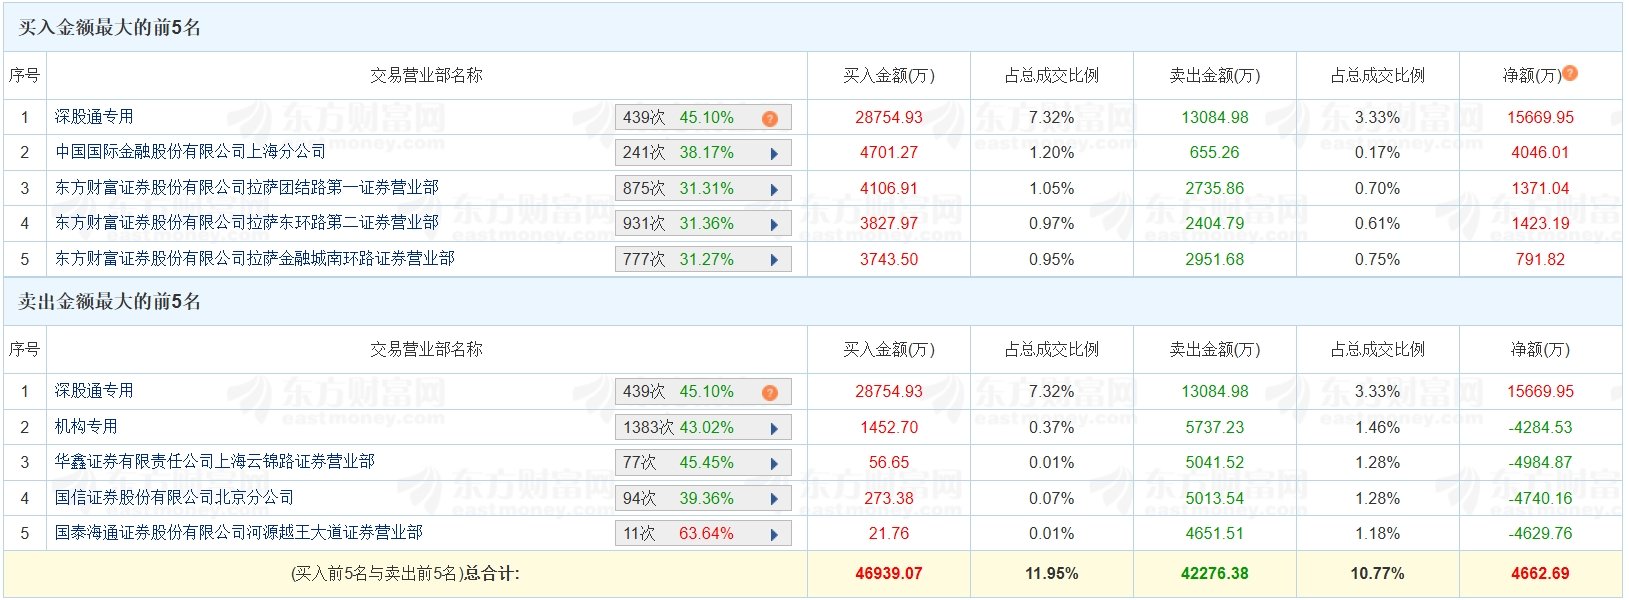Screen dimensions: 1629x600
Task: Open 东方财富证券拉萨东环路第二证券营业部 link
Action: (247, 223)
